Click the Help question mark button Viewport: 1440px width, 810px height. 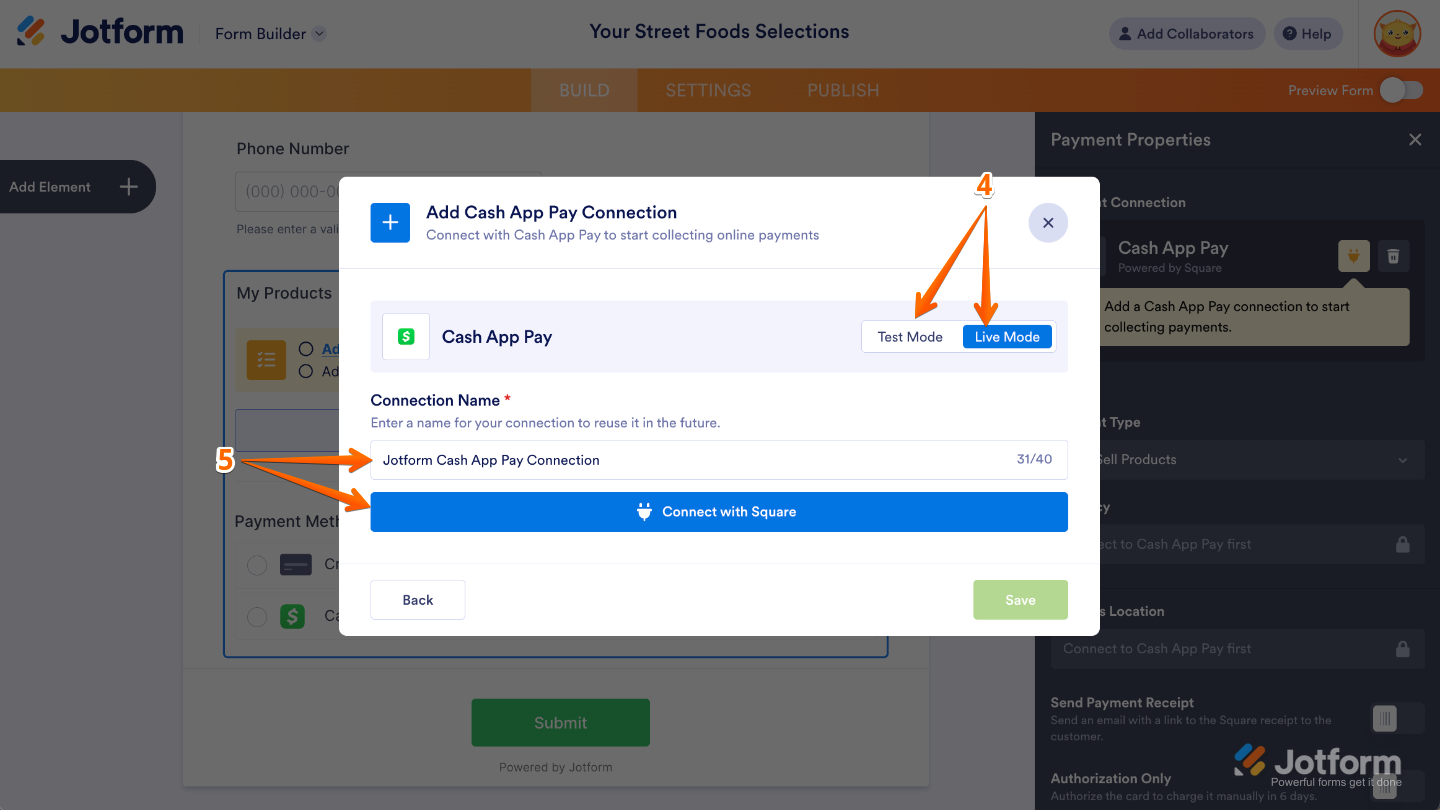coord(1307,34)
